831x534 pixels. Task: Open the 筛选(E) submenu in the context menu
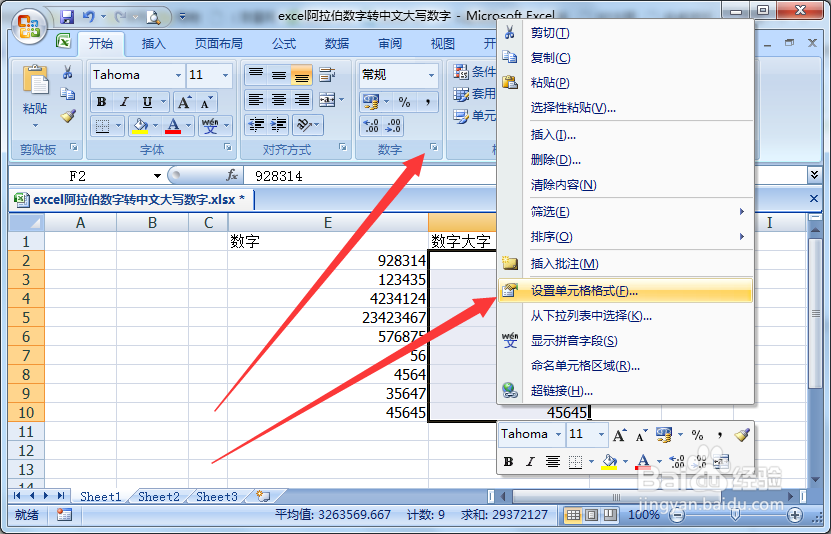click(625, 212)
